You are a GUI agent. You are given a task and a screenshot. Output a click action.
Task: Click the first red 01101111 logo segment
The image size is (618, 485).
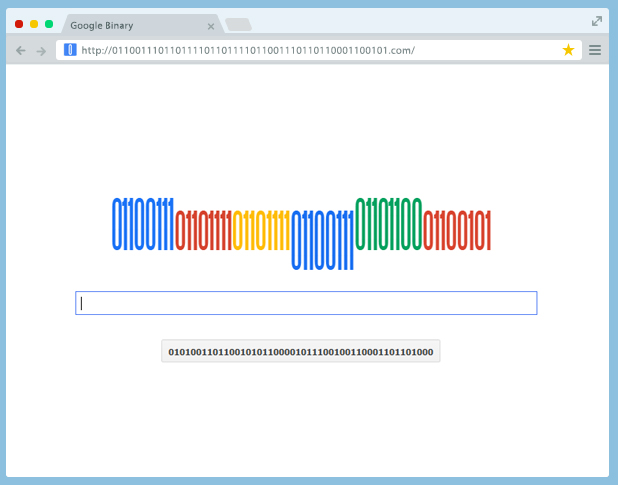click(x=203, y=230)
